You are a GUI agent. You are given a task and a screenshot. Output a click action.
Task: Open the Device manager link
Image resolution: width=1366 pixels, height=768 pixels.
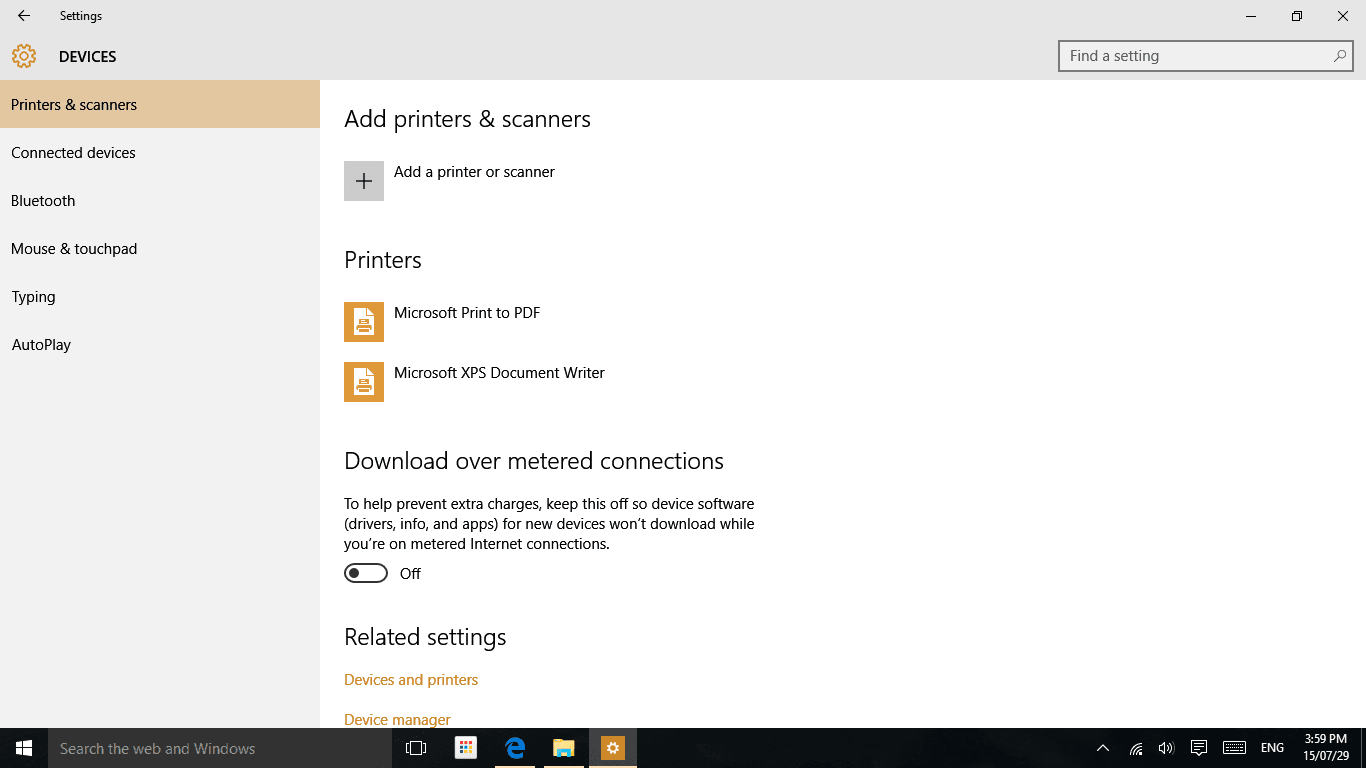(x=397, y=719)
